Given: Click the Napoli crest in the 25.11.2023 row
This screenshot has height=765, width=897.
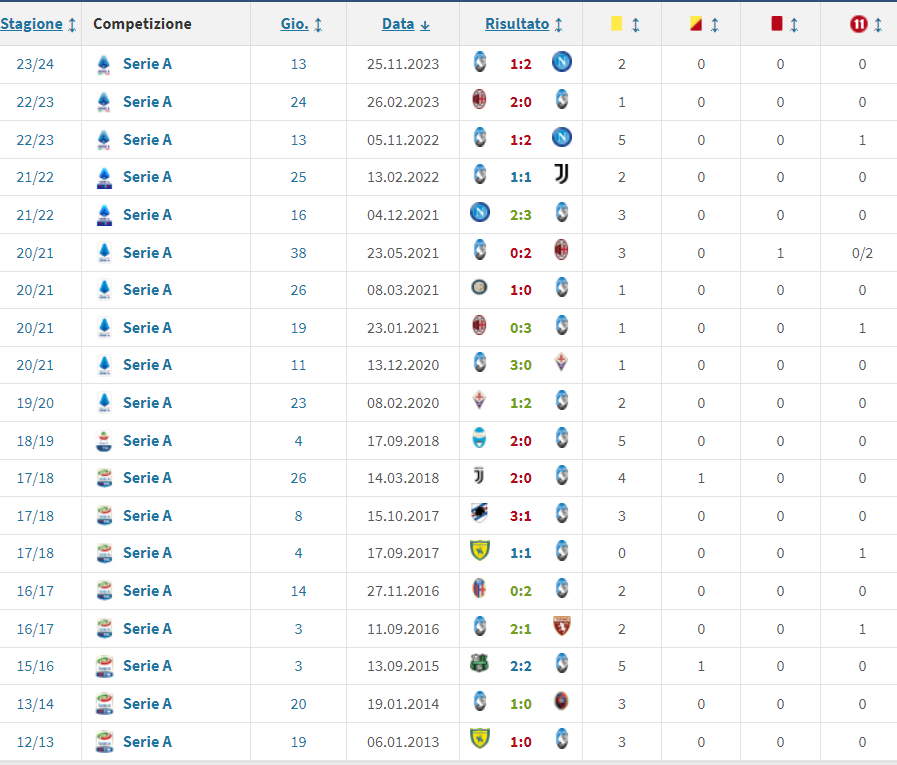Looking at the screenshot, I should point(562,64).
